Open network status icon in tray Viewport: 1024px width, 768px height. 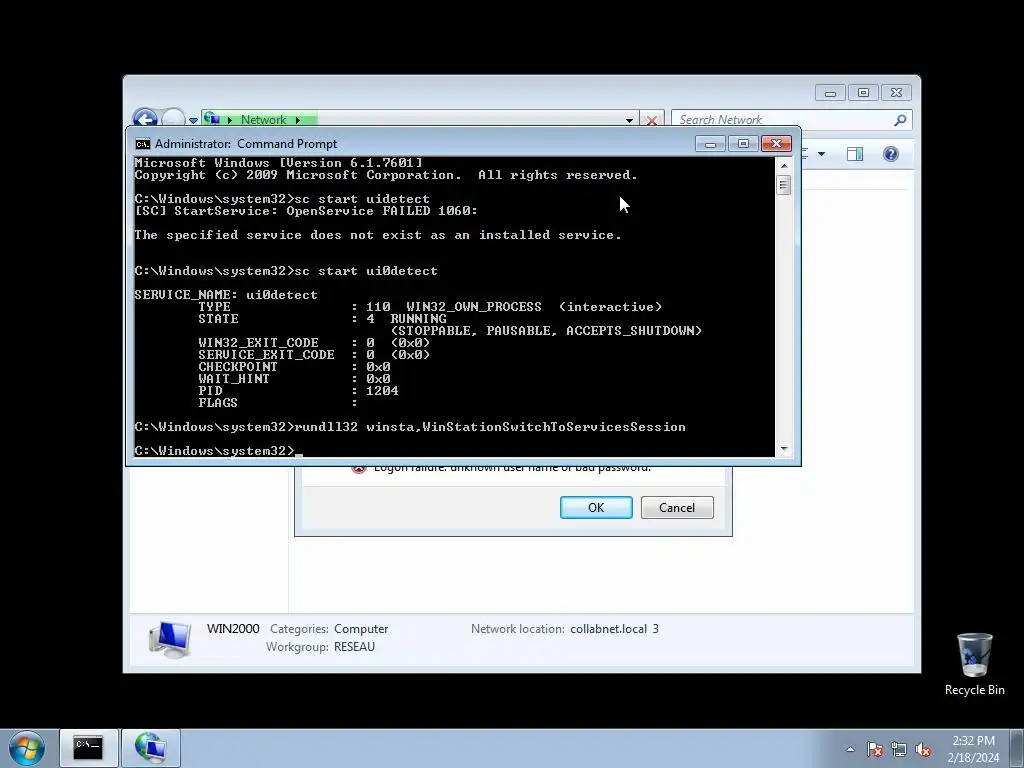pyautogui.click(x=899, y=749)
